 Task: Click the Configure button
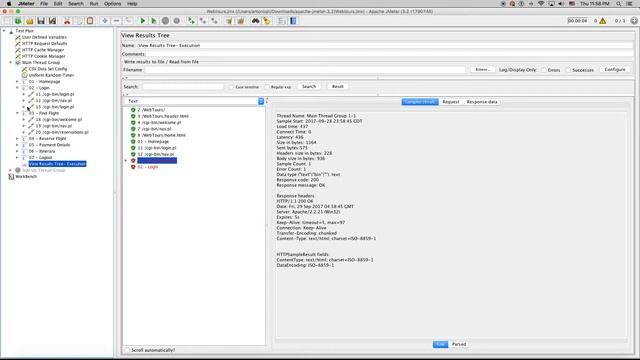pos(615,70)
